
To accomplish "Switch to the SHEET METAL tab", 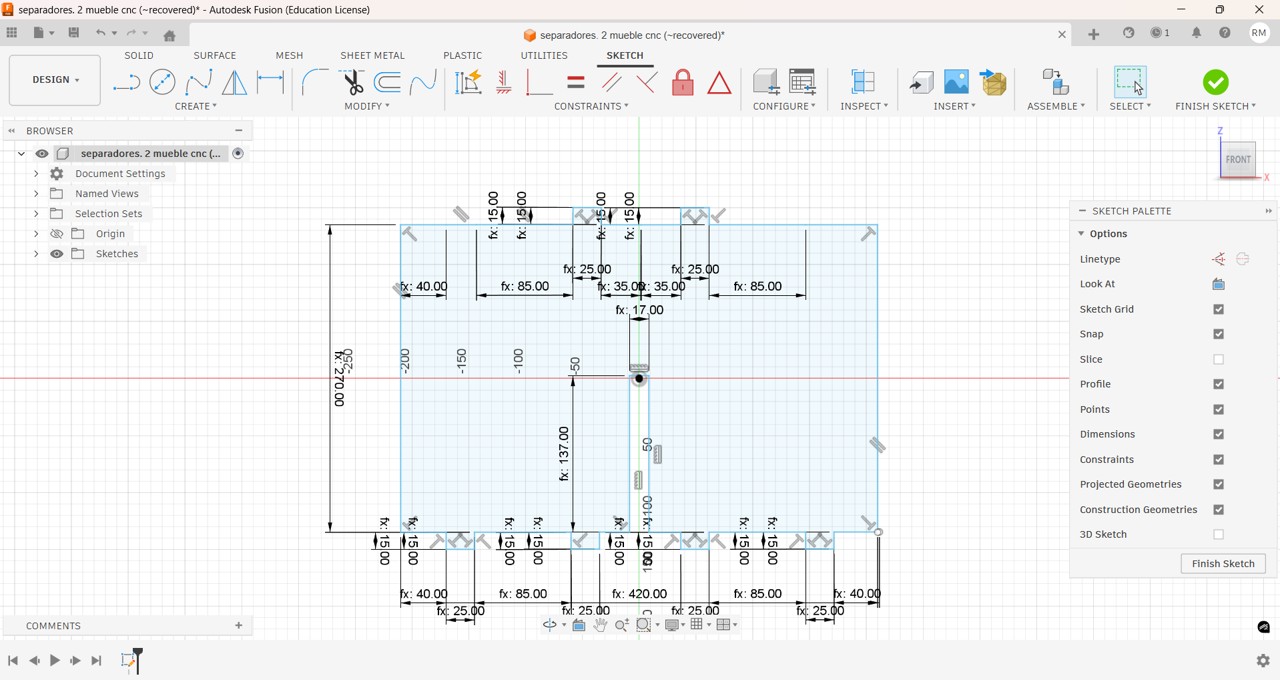I will click(372, 56).
